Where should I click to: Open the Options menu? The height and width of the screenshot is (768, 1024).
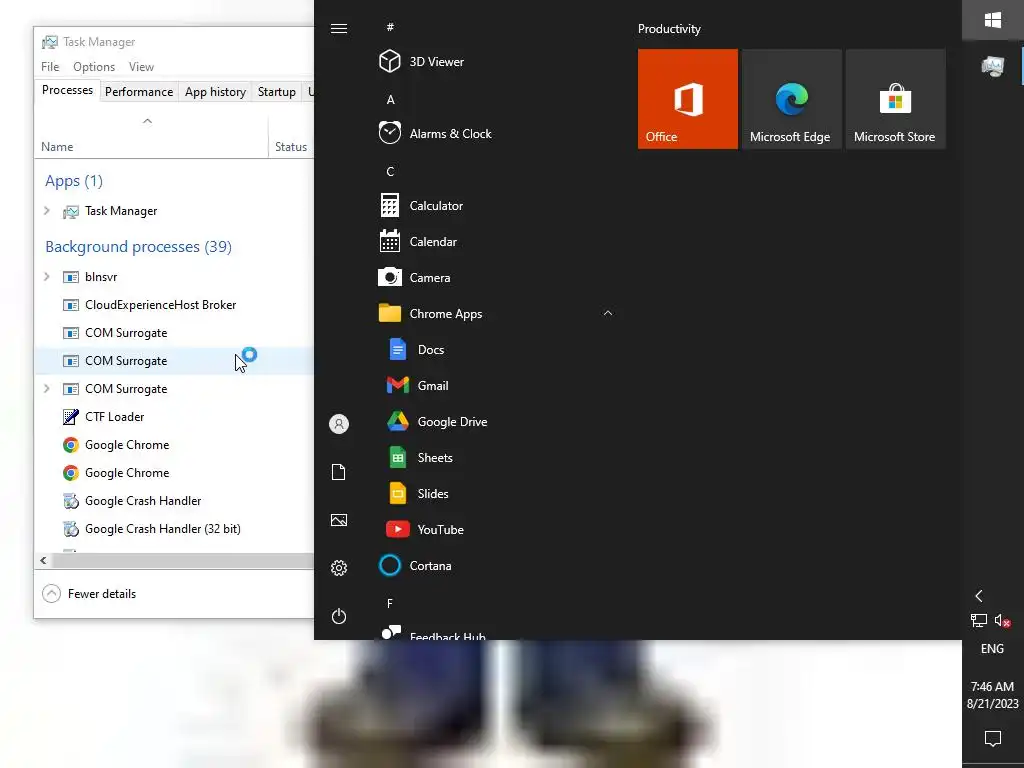coord(94,67)
